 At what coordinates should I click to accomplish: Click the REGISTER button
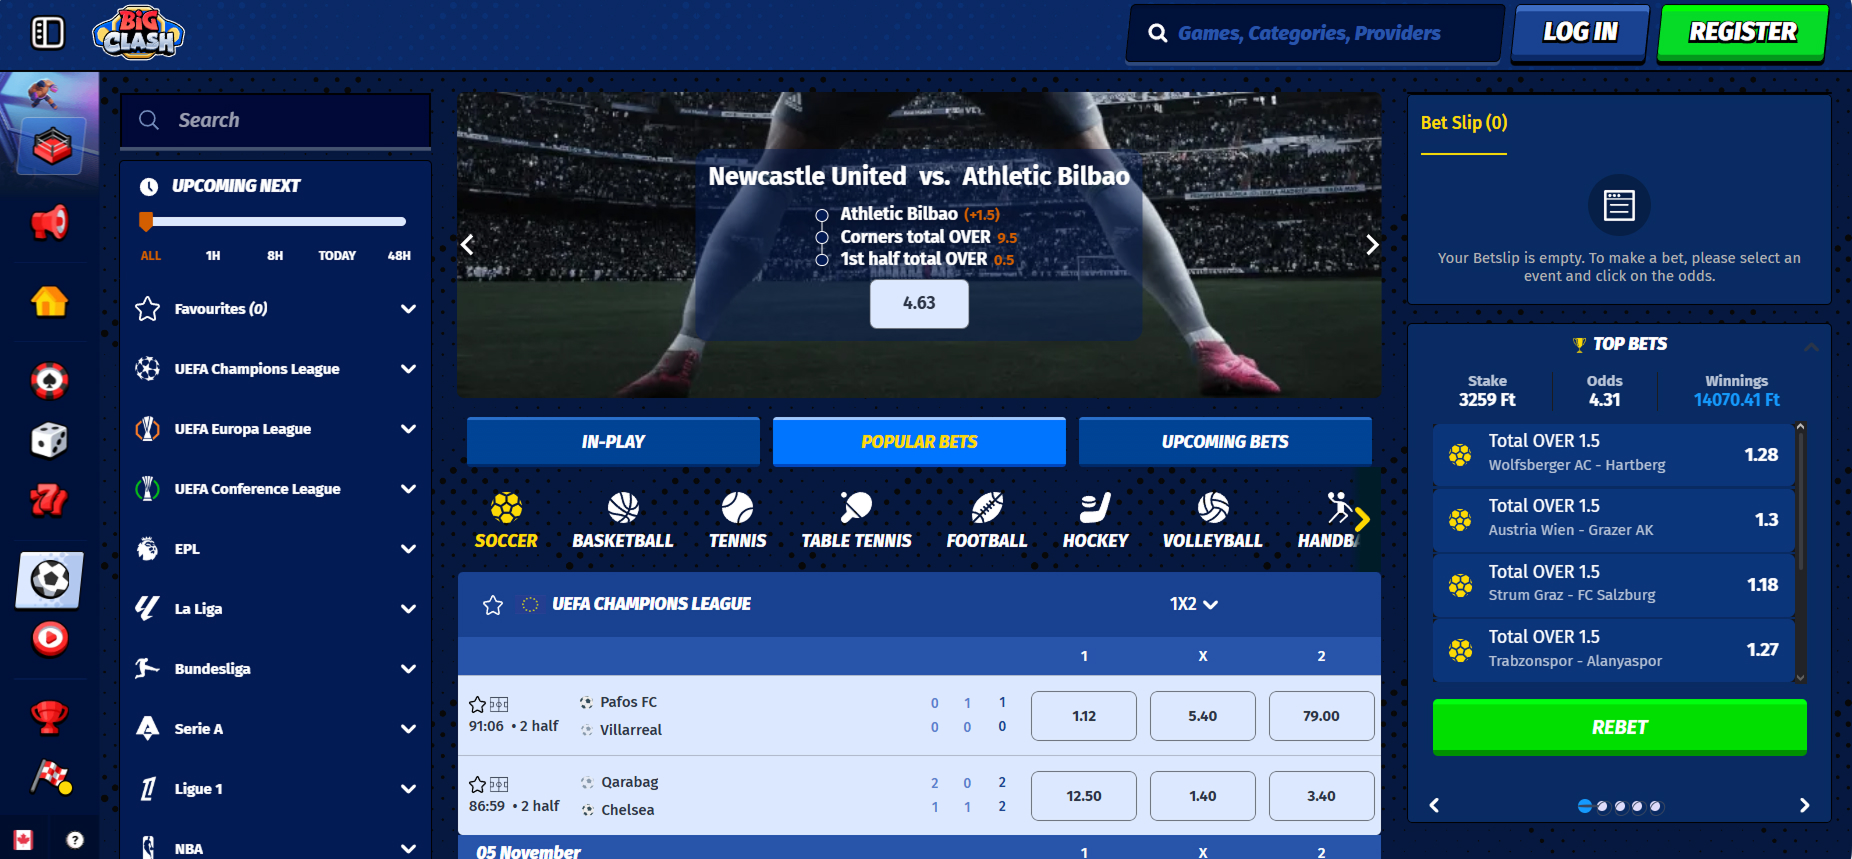[1743, 32]
